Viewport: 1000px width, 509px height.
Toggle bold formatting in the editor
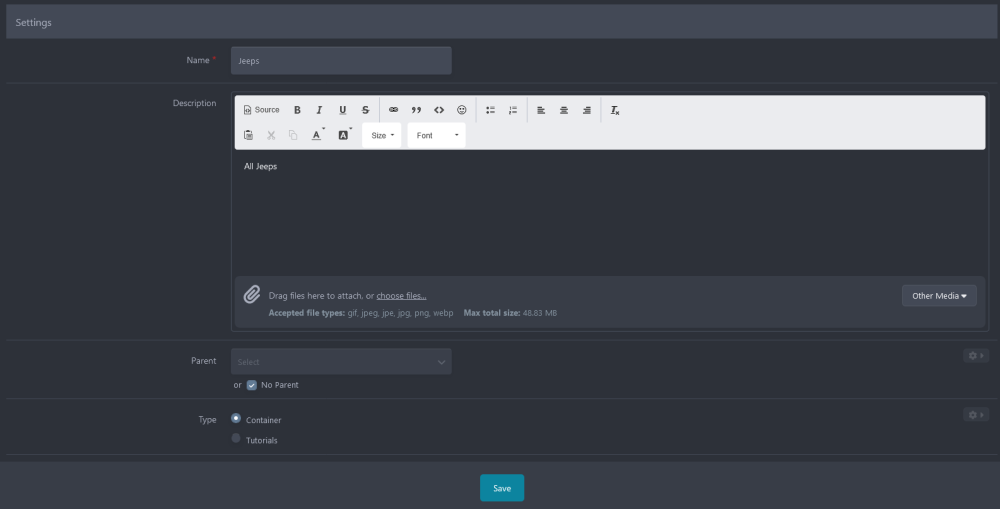297,110
